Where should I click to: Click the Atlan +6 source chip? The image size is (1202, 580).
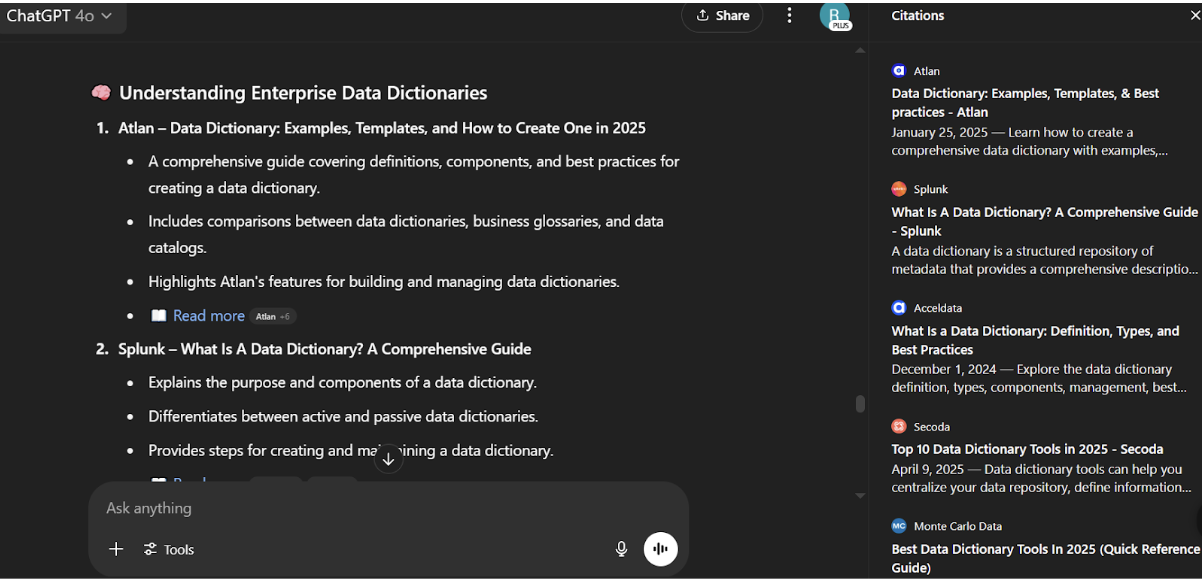click(272, 316)
